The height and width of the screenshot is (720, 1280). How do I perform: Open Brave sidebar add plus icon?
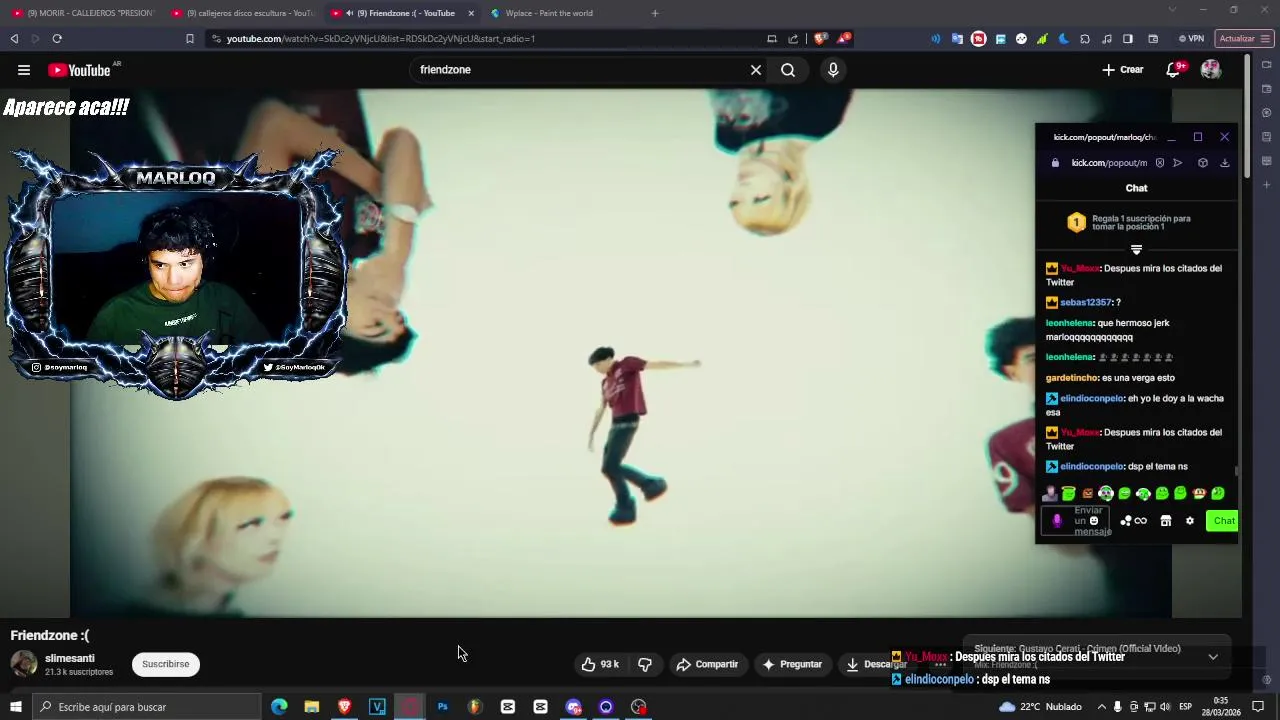point(1266,185)
